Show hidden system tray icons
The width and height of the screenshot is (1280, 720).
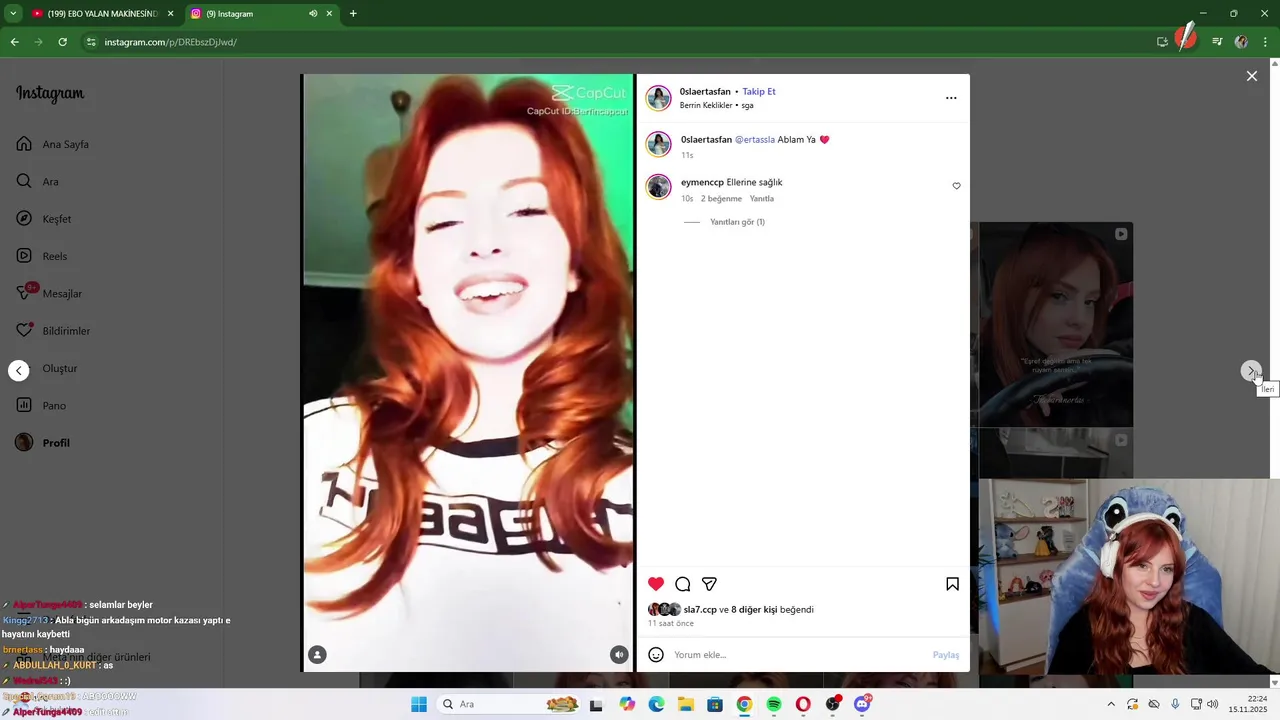pyautogui.click(x=1111, y=704)
